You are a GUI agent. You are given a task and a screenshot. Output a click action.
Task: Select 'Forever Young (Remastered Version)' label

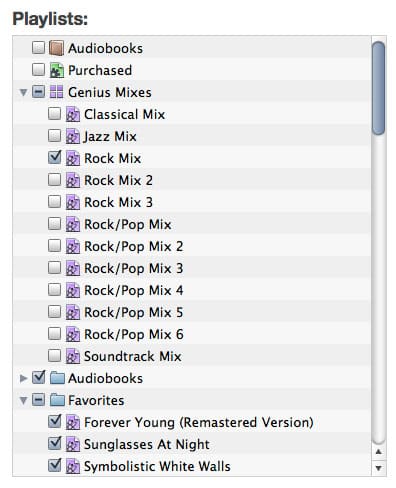(199, 422)
